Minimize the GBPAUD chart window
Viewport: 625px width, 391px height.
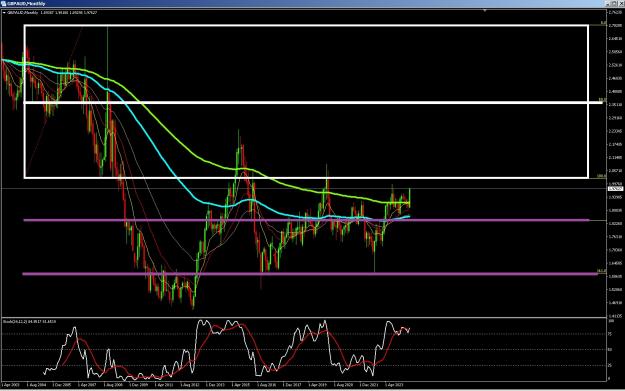pyautogui.click(x=608, y=4)
